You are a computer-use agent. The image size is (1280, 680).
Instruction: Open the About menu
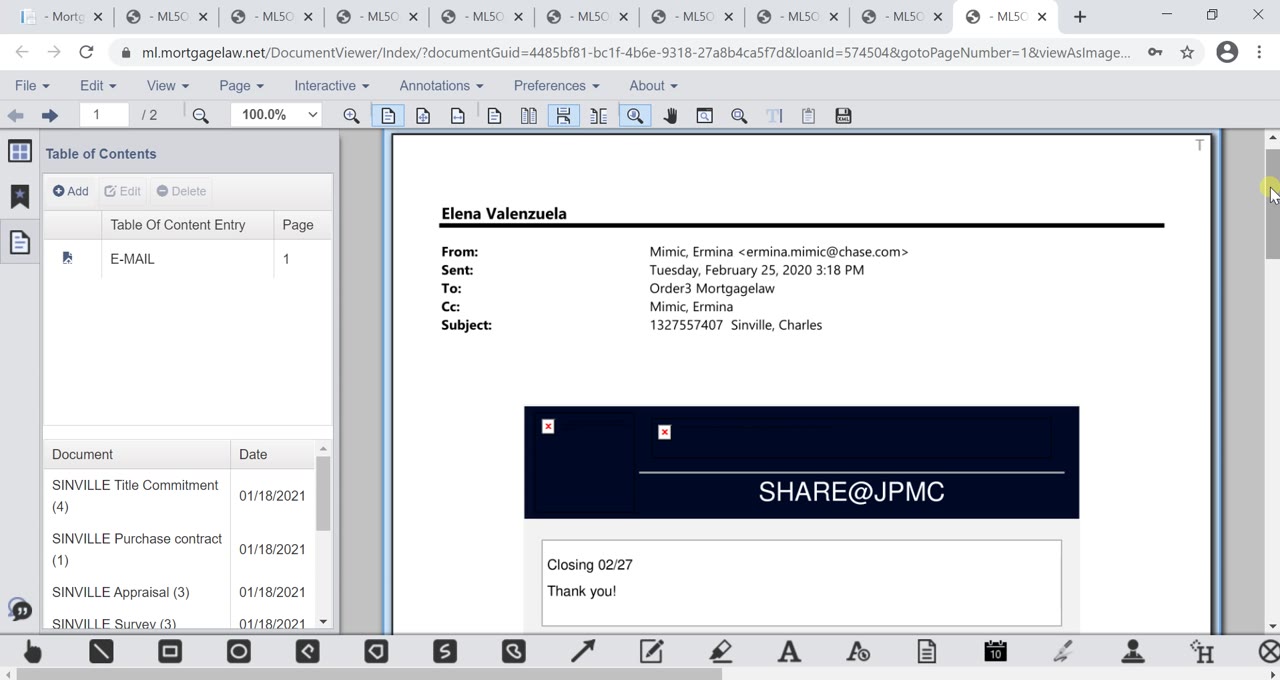[x=653, y=86]
